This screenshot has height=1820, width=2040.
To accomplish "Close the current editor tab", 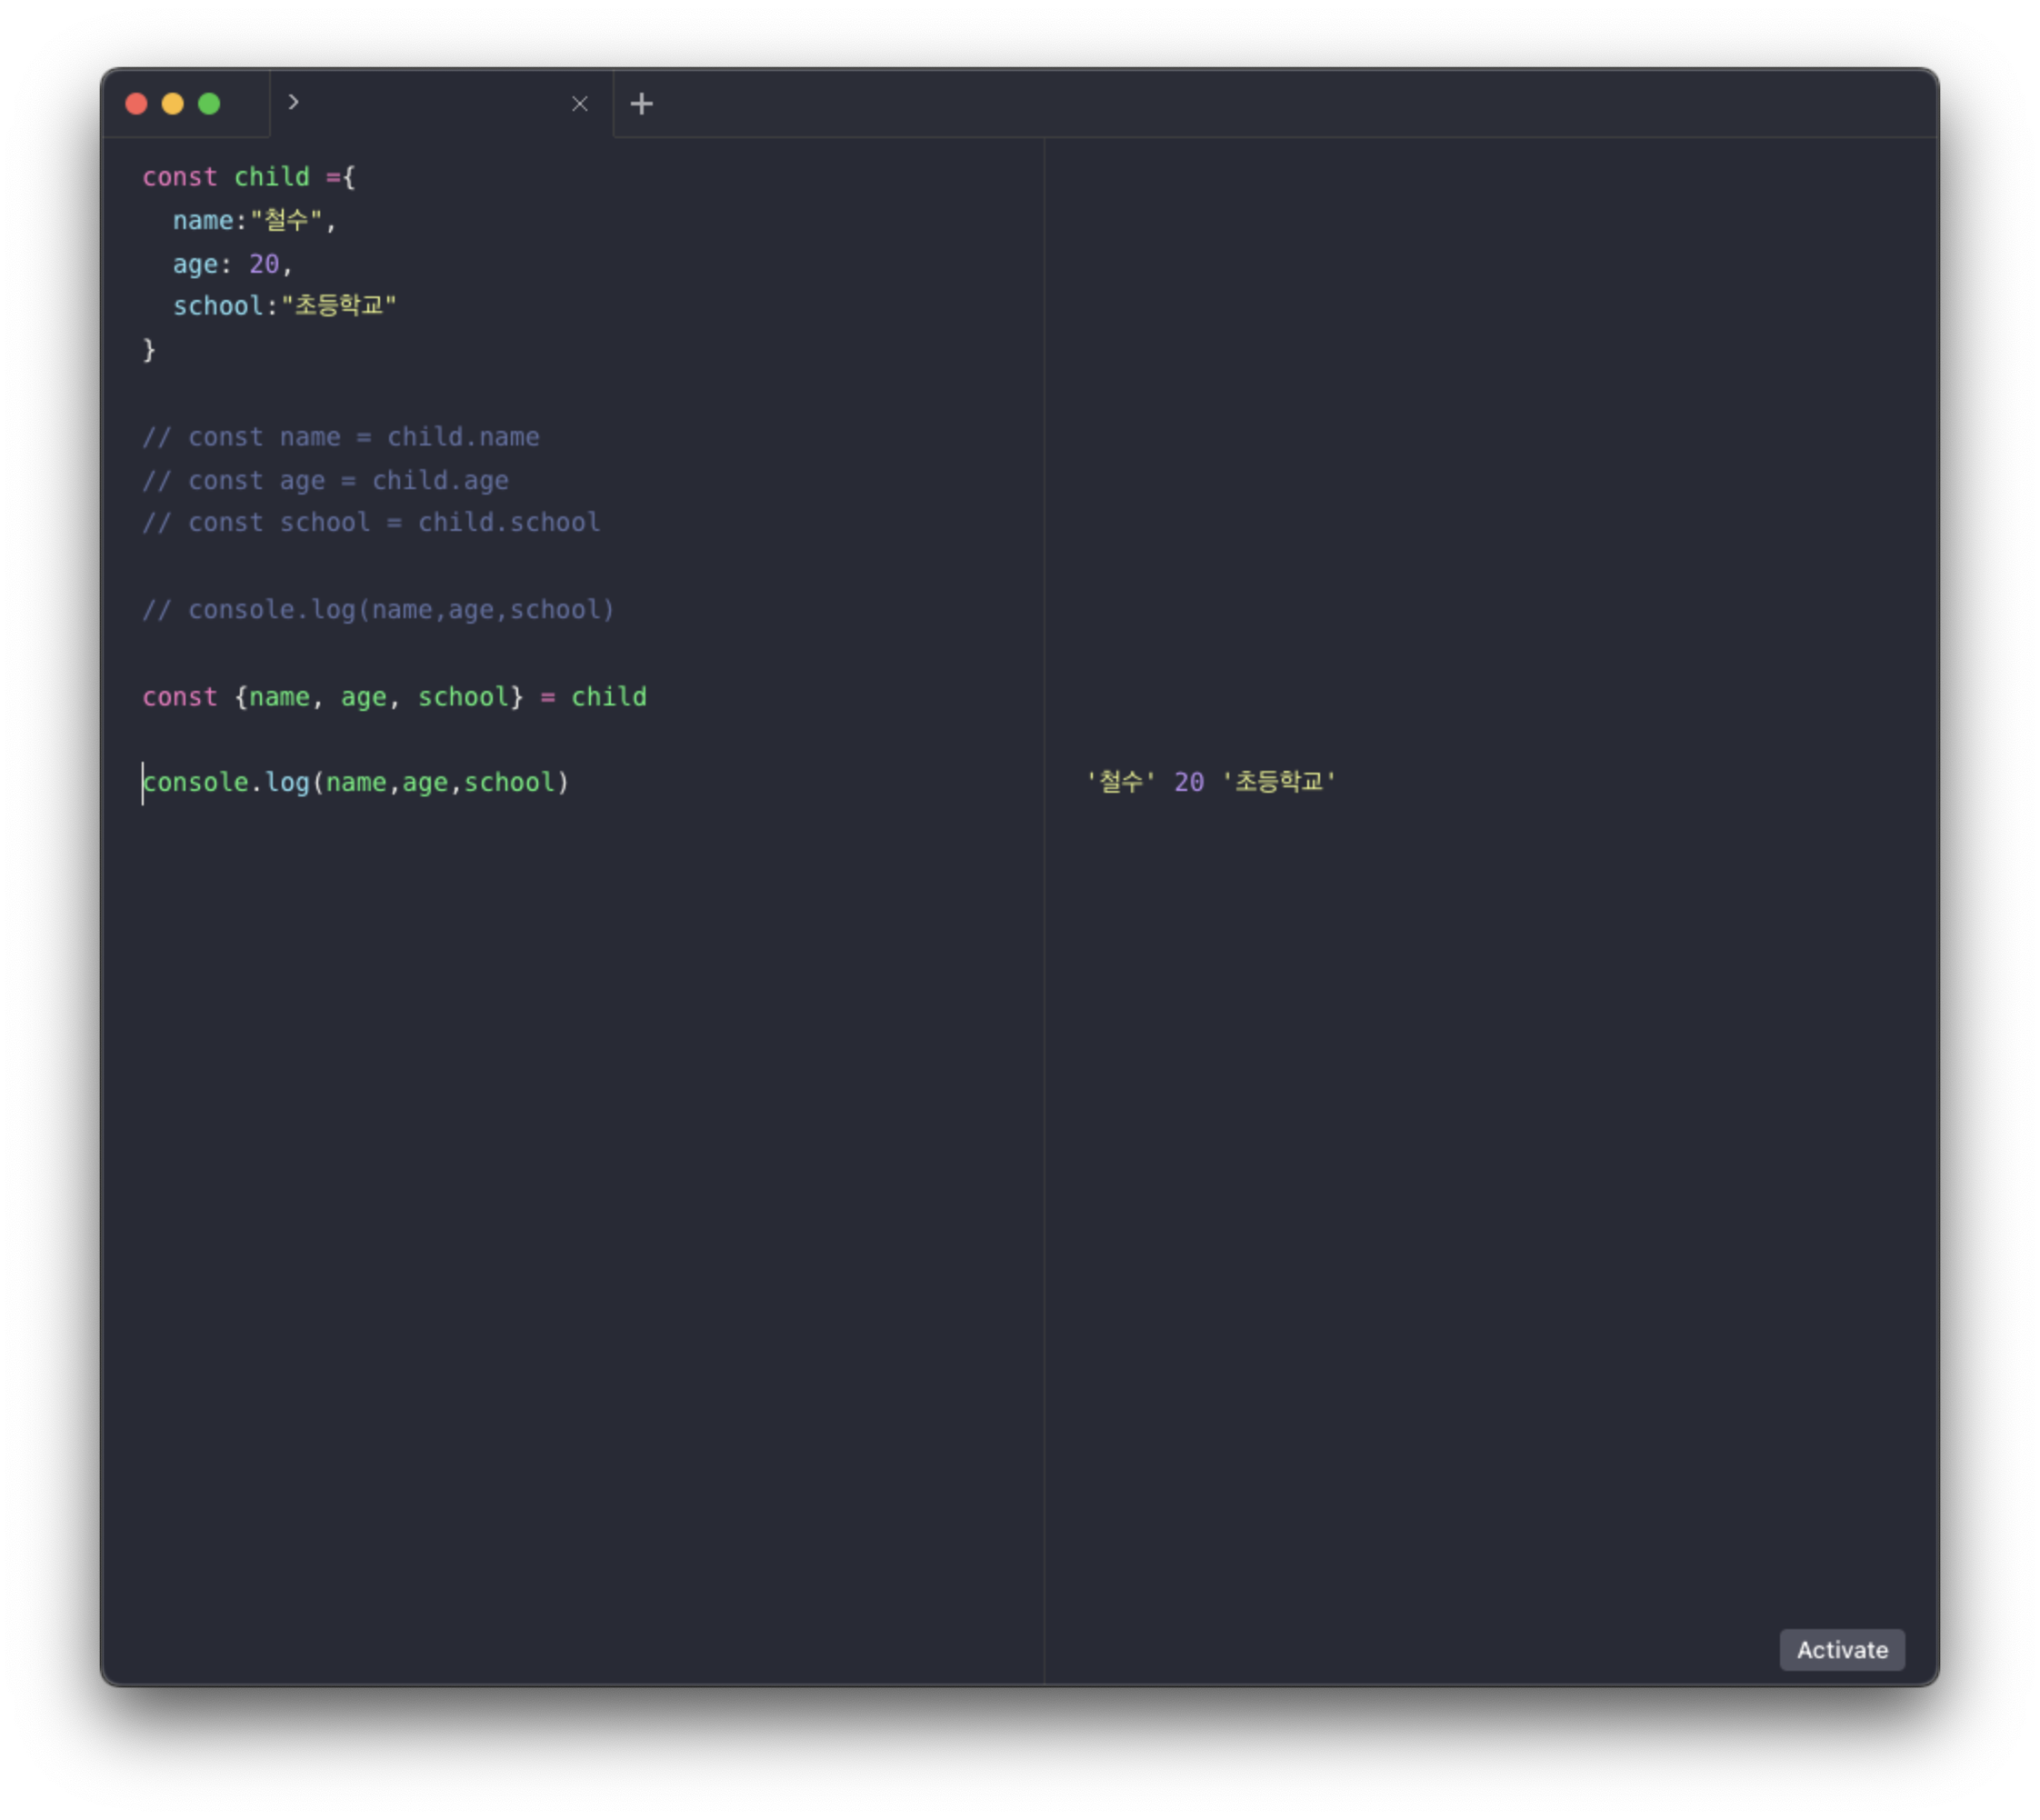I will [x=579, y=104].
